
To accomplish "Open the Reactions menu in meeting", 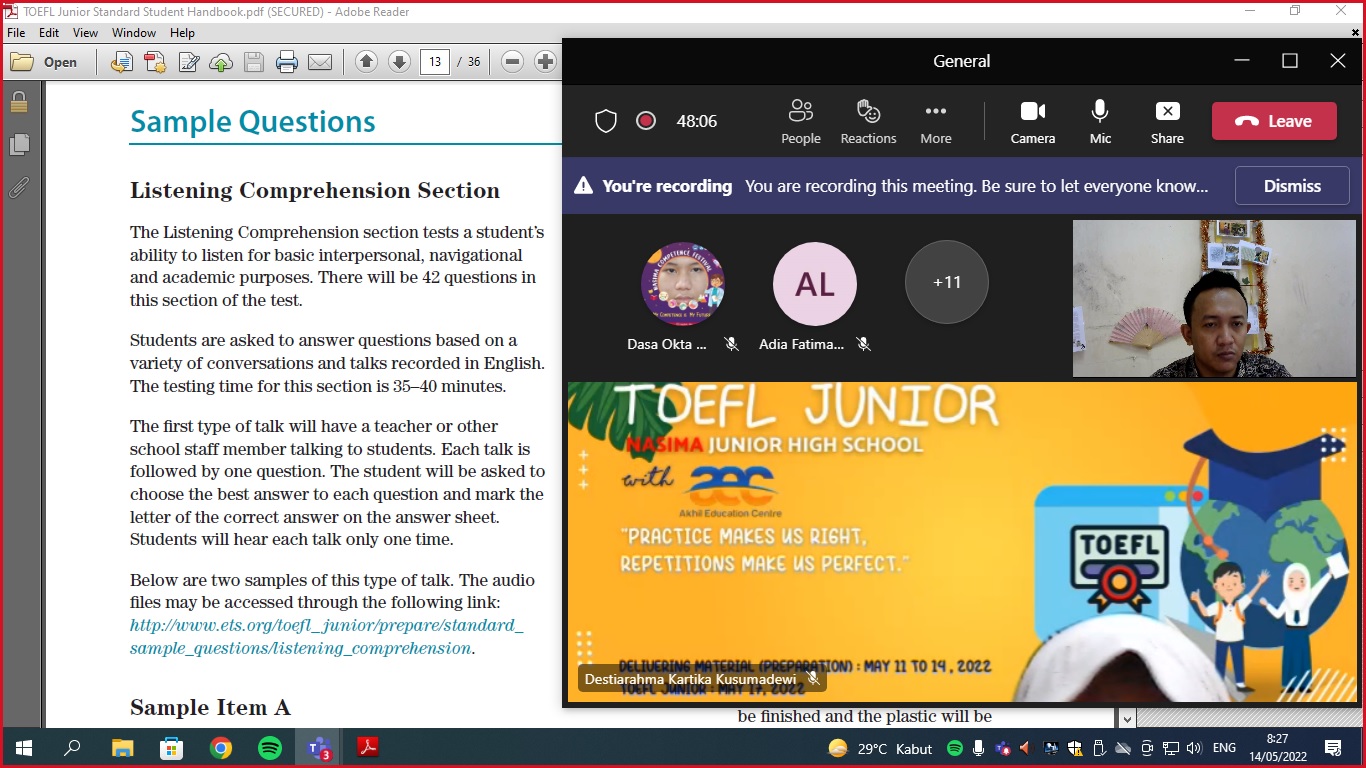I will (868, 121).
